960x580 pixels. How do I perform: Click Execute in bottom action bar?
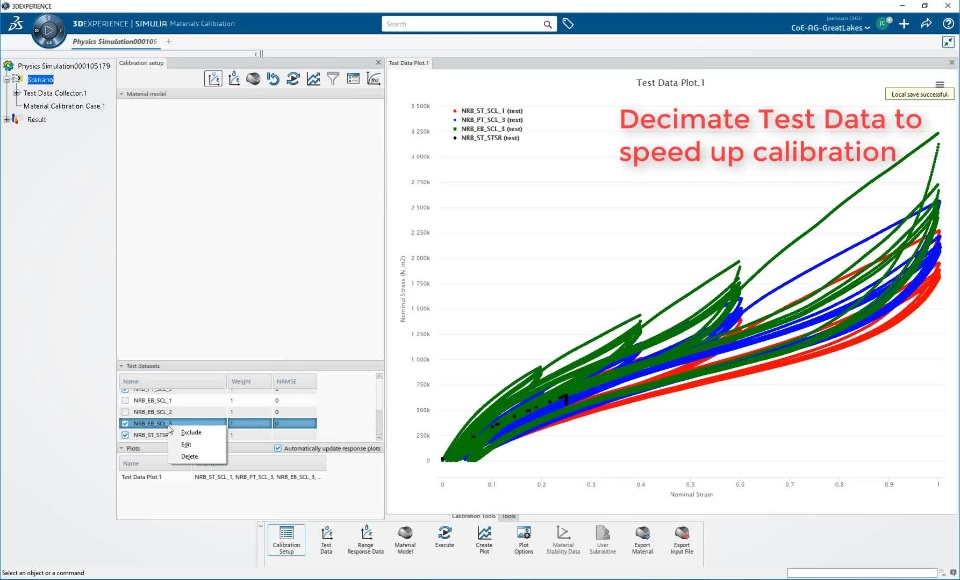(444, 537)
